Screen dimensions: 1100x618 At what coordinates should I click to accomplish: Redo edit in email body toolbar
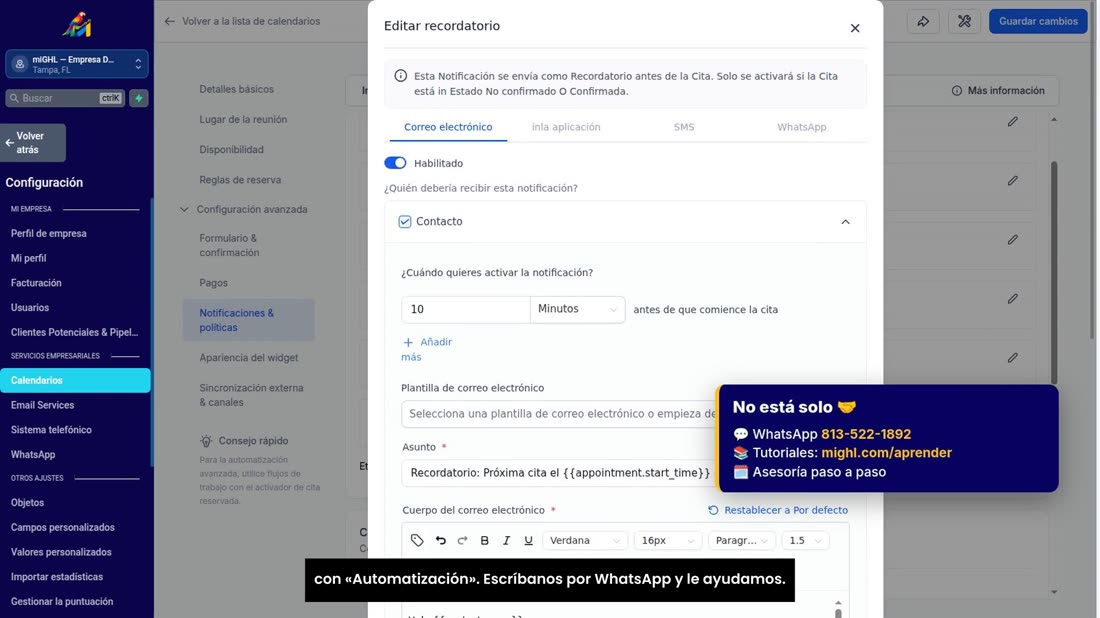point(462,540)
